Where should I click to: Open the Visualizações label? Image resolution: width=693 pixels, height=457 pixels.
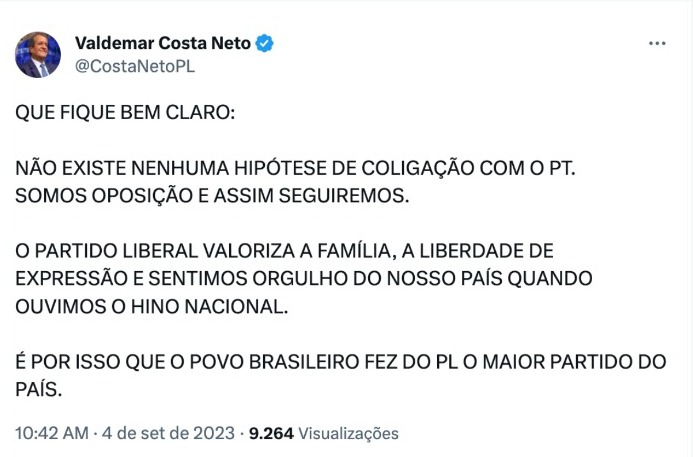click(x=349, y=434)
